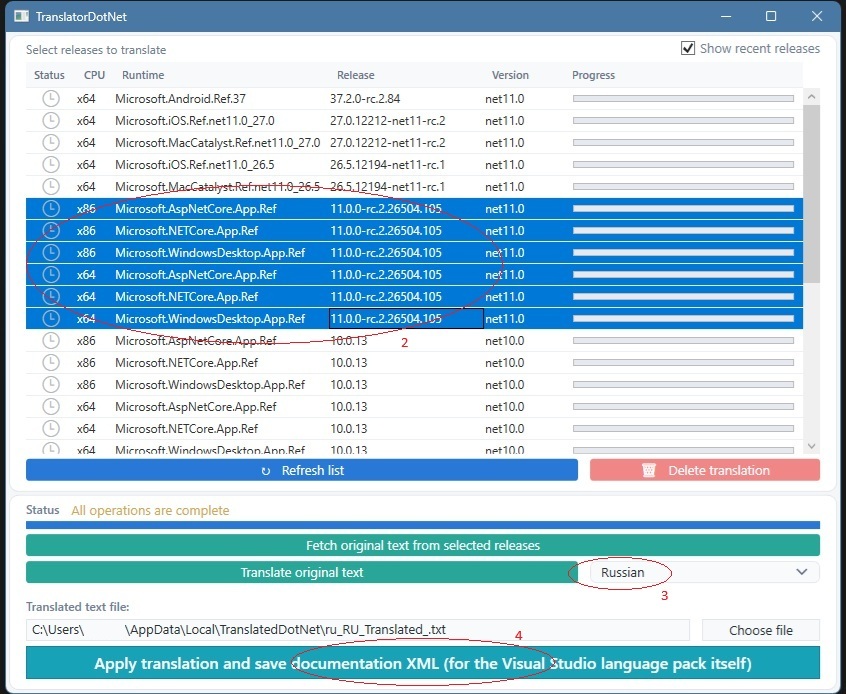Screen dimensions: 846x694
Task: Uncheck the Show recent releases checkbox
Action: click(688, 49)
